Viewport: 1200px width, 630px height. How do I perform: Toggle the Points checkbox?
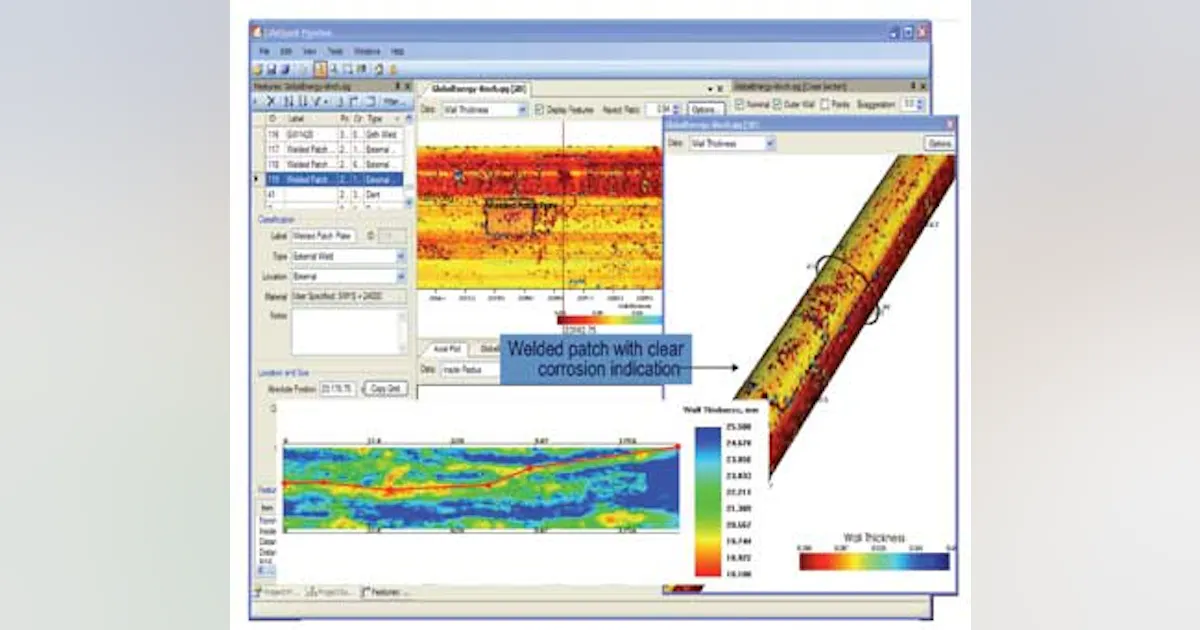coord(825,104)
